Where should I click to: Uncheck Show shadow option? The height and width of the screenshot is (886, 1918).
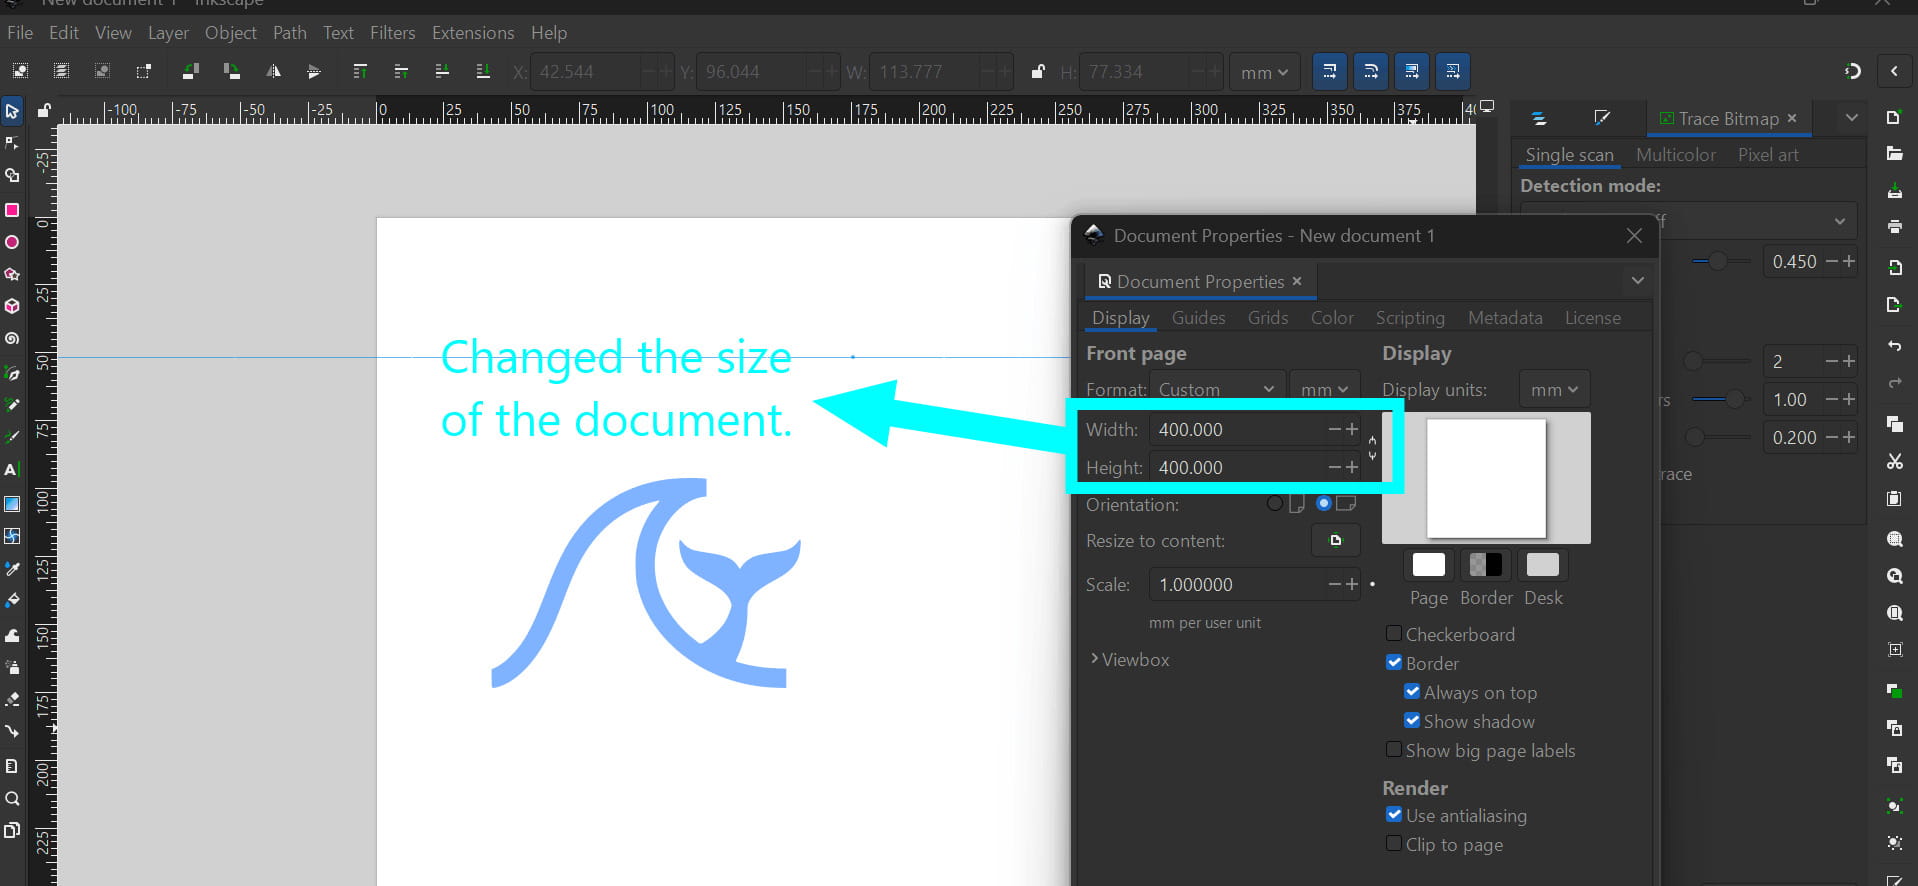point(1412,720)
